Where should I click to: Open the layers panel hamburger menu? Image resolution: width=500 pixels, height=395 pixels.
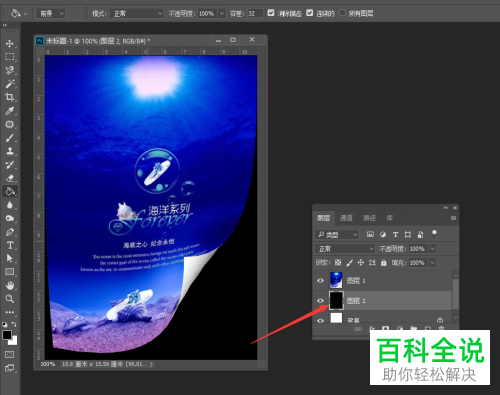[x=453, y=218]
